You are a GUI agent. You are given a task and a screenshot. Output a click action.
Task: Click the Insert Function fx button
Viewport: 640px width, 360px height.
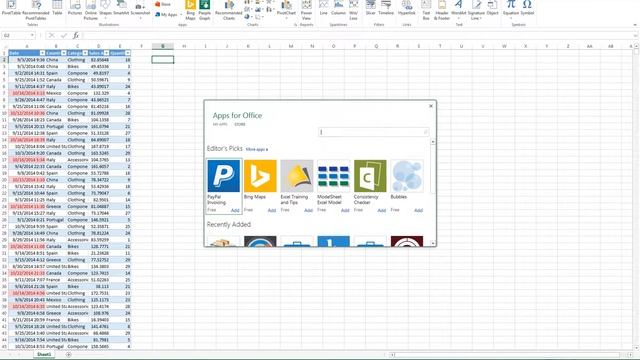pos(76,36)
